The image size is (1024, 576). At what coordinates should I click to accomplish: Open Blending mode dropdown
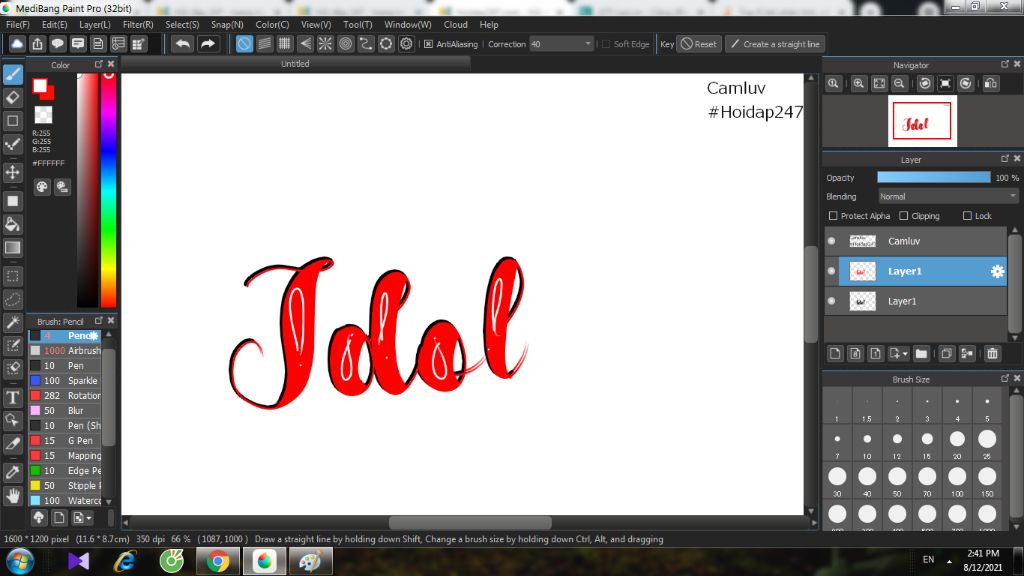coord(947,196)
